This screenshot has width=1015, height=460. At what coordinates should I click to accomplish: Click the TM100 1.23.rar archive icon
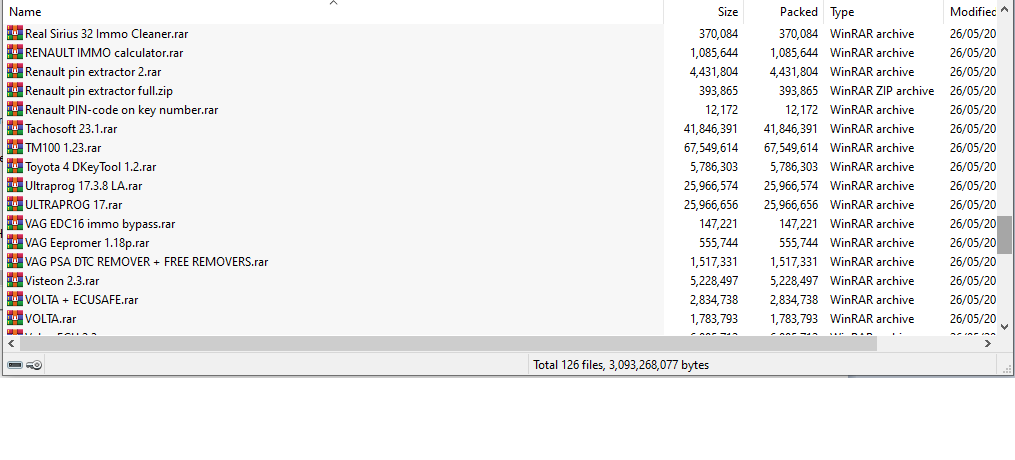(x=15, y=148)
